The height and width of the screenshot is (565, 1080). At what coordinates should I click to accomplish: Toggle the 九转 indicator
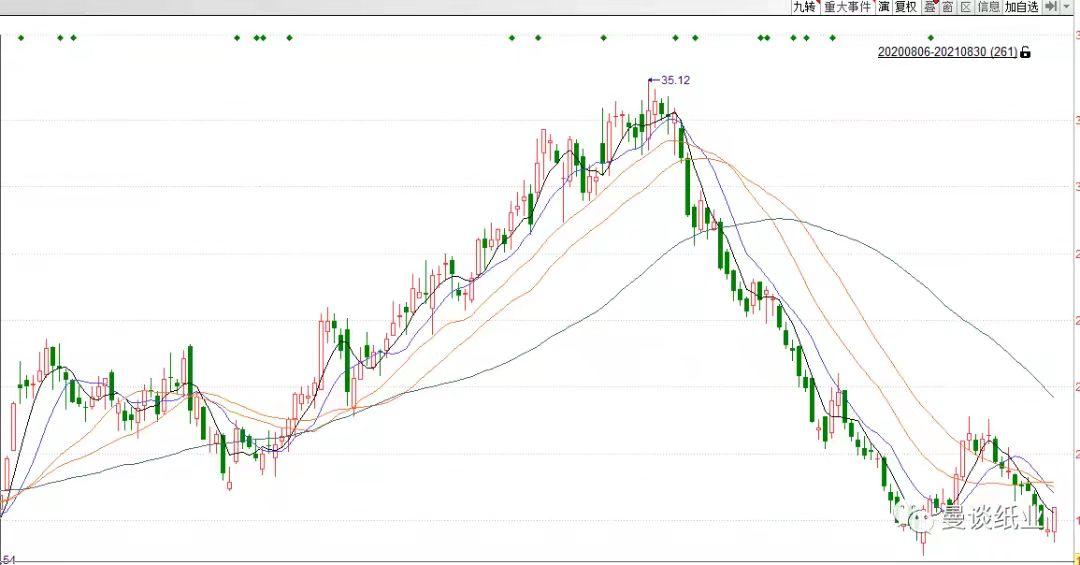click(804, 7)
